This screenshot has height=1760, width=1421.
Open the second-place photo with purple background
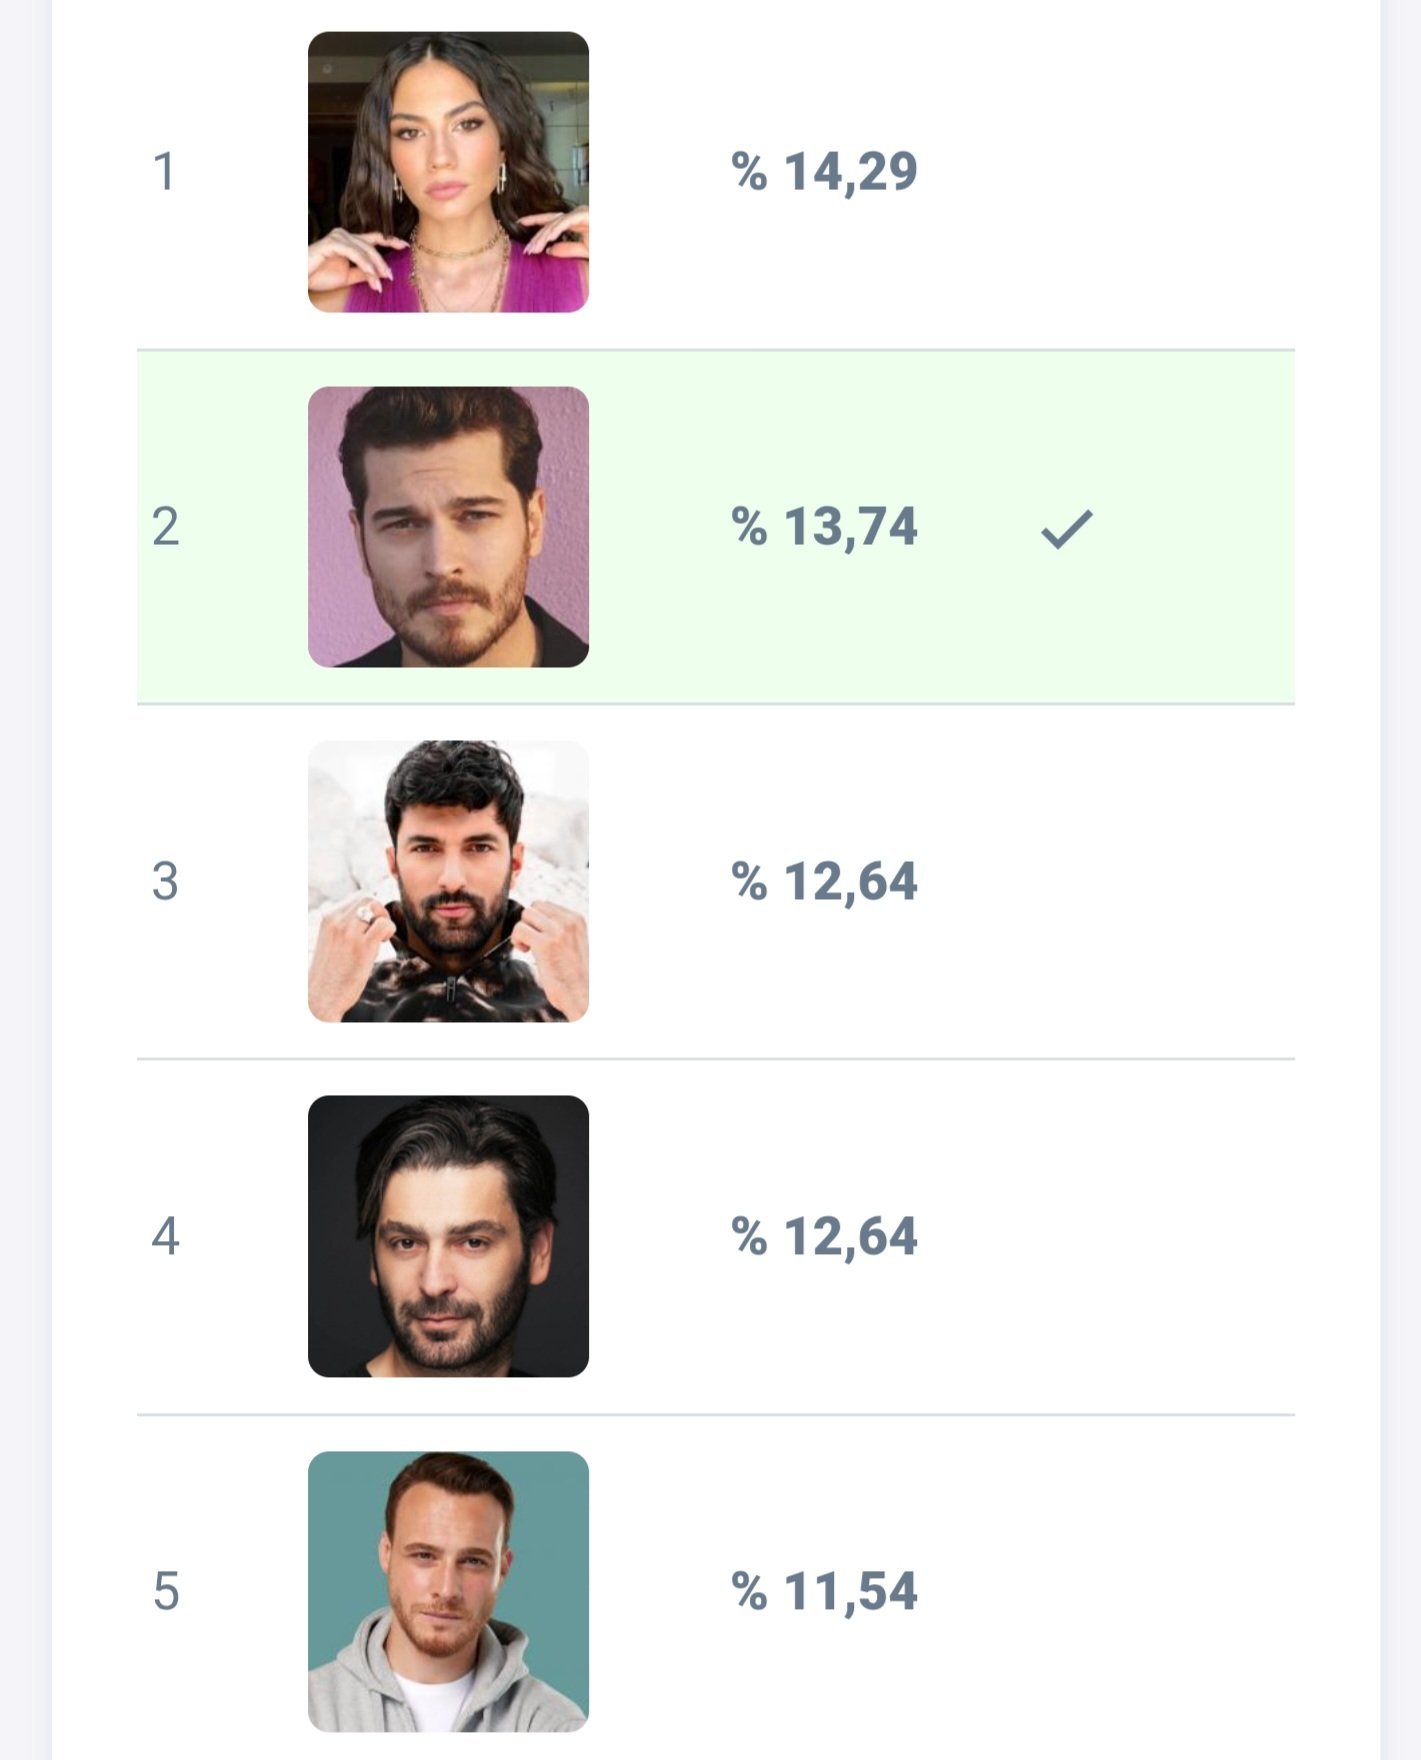click(x=448, y=527)
